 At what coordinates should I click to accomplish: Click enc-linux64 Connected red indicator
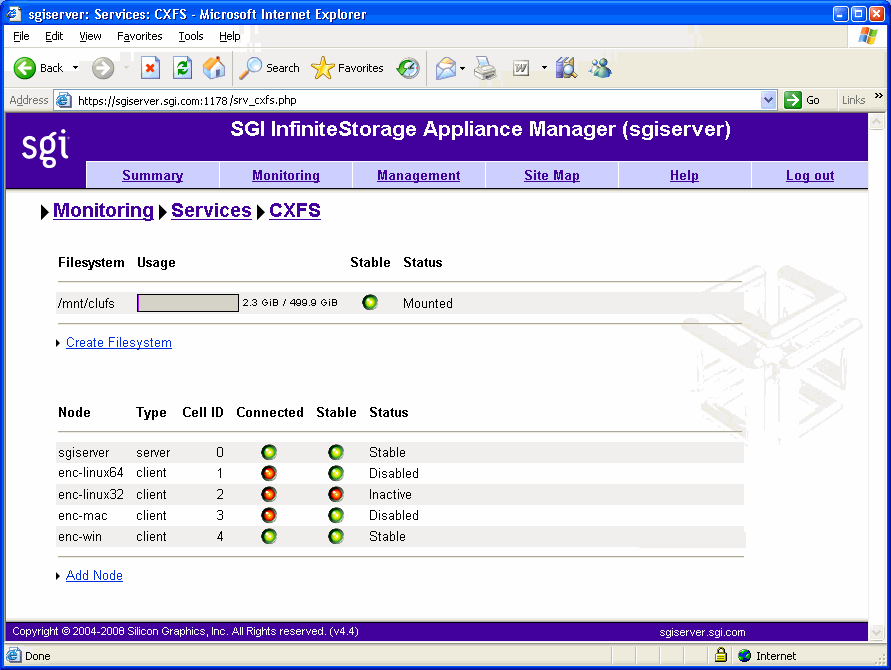click(x=269, y=473)
